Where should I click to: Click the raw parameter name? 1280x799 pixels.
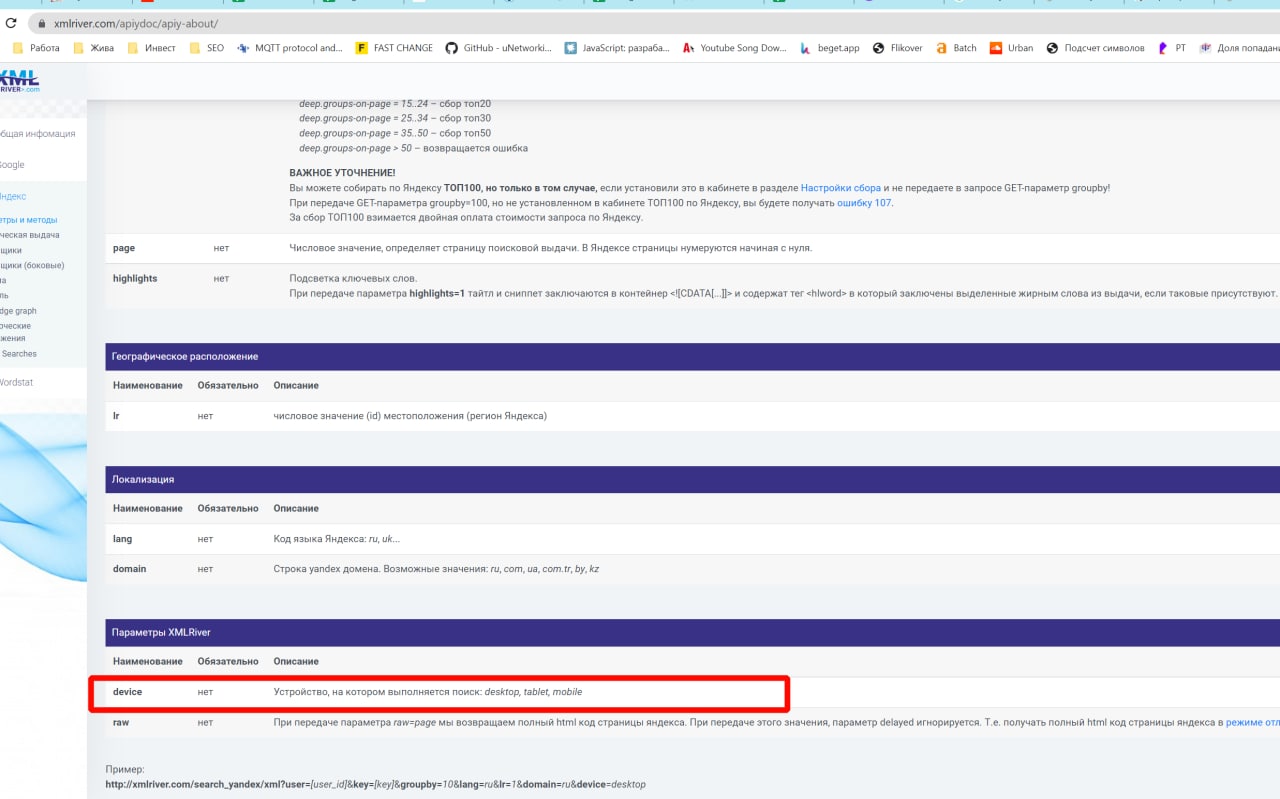click(121, 722)
